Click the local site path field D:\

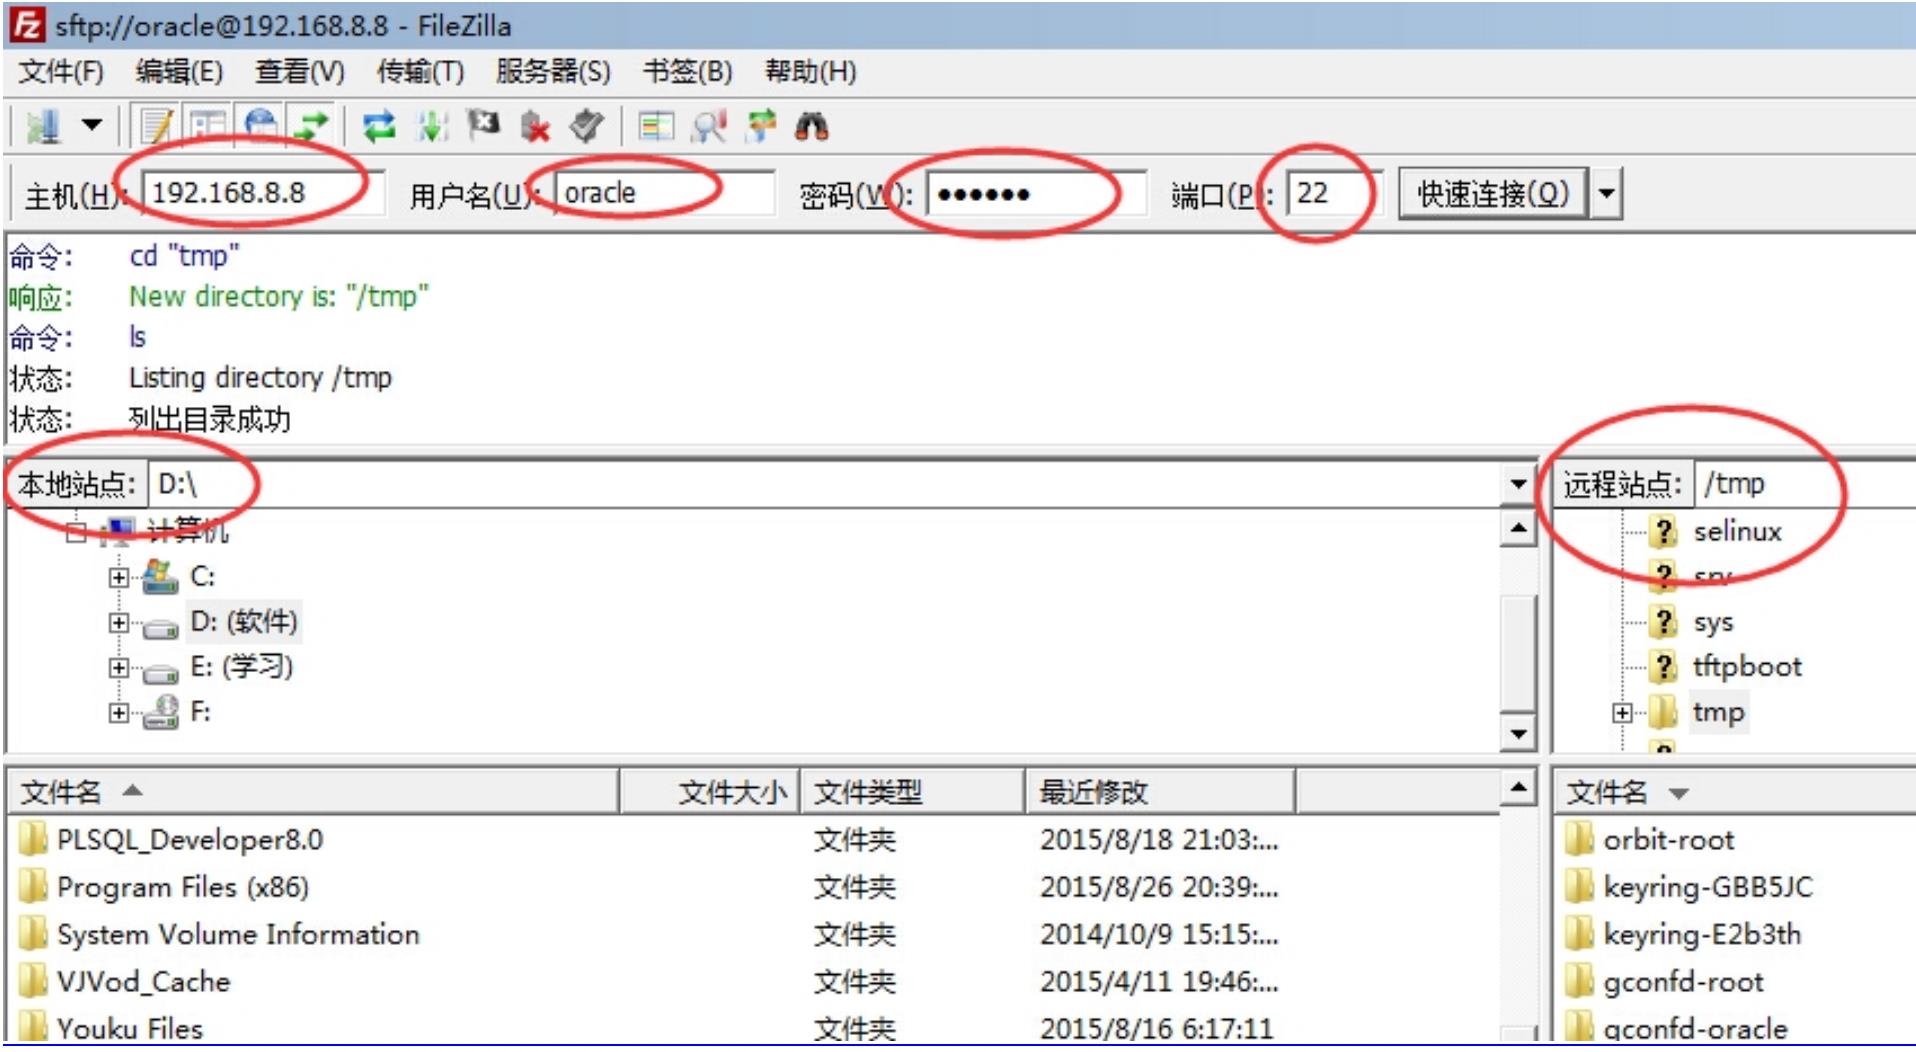825,485
